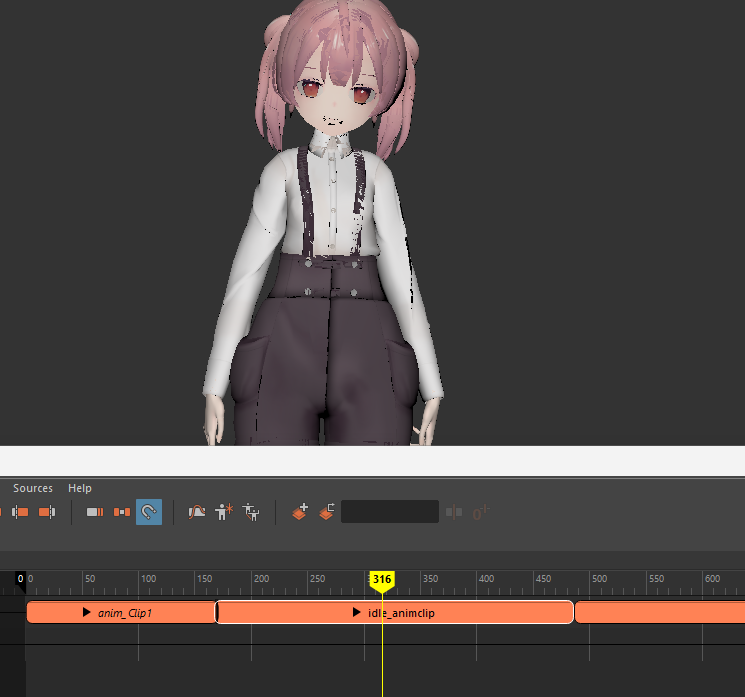This screenshot has height=697, width=745.
Task: Click the dimmed split-bar icon after the text field
Action: [454, 512]
